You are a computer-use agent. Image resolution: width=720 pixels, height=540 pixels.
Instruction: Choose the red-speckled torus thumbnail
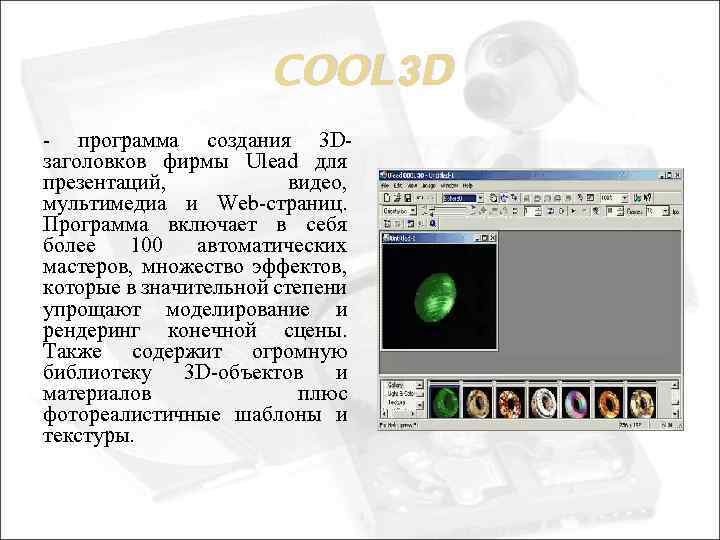coord(510,402)
